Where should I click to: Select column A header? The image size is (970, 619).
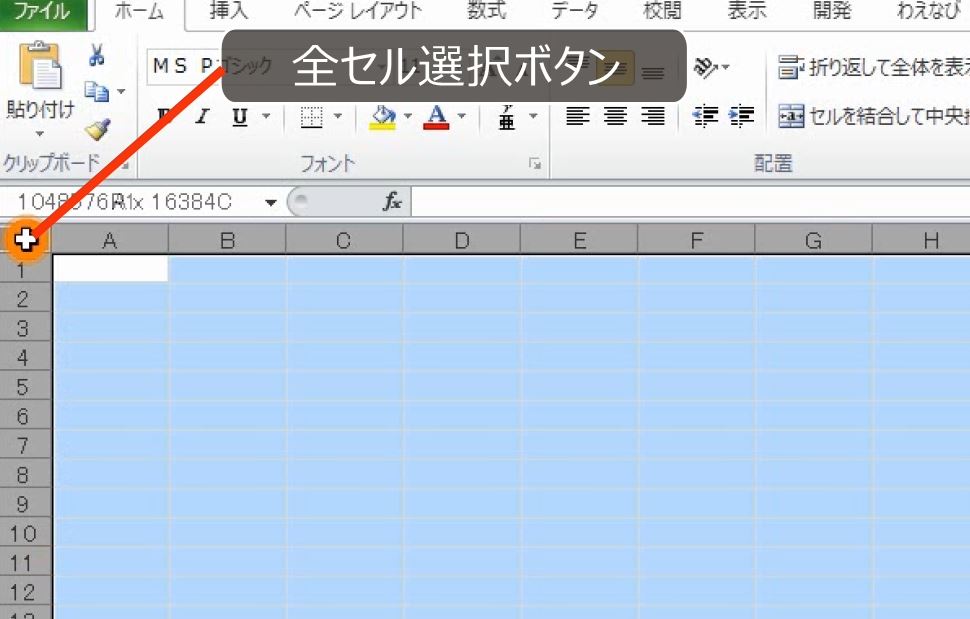[x=109, y=240]
